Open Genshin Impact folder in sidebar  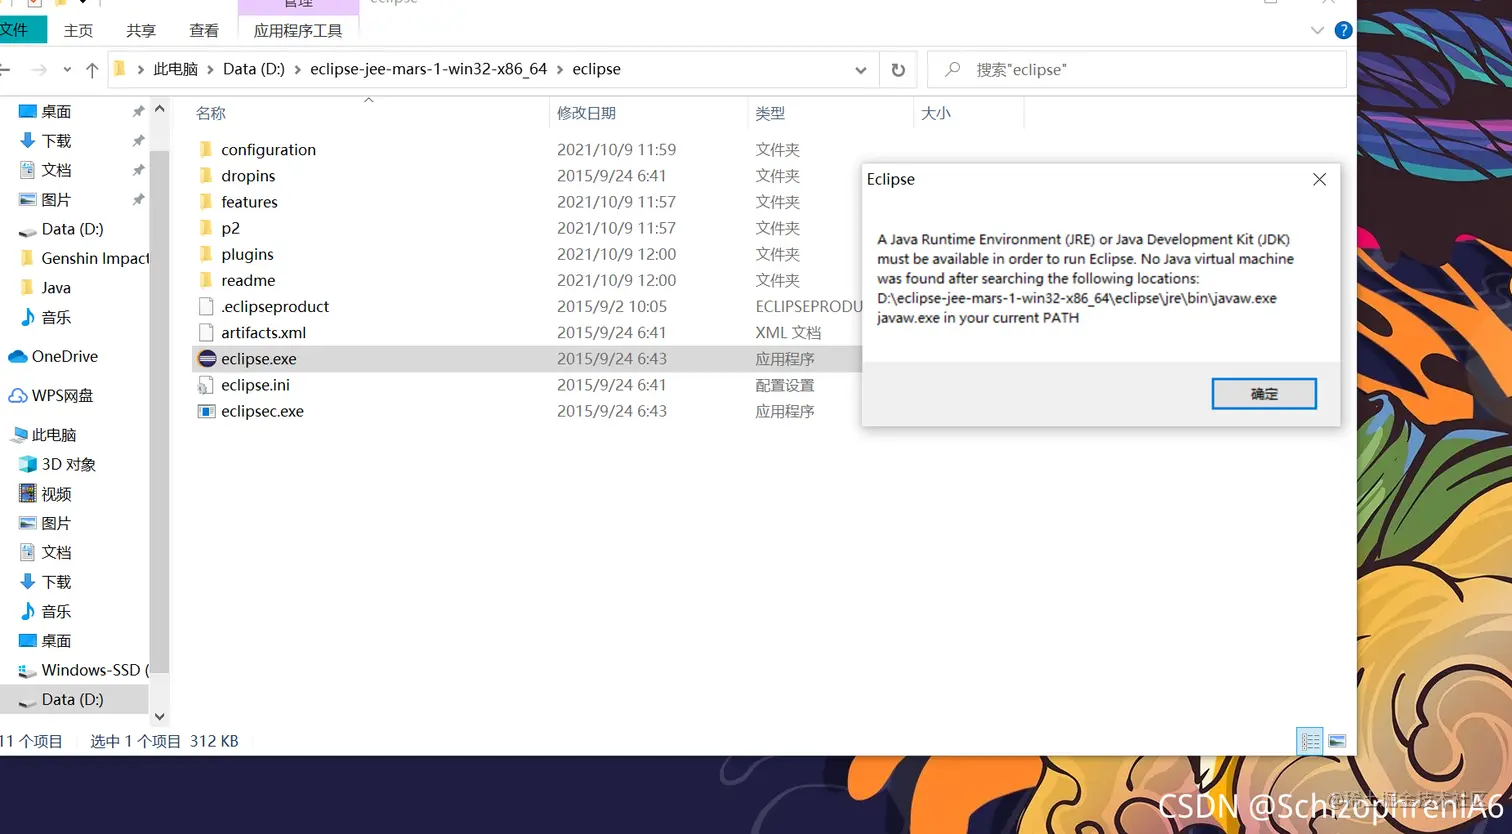84,258
